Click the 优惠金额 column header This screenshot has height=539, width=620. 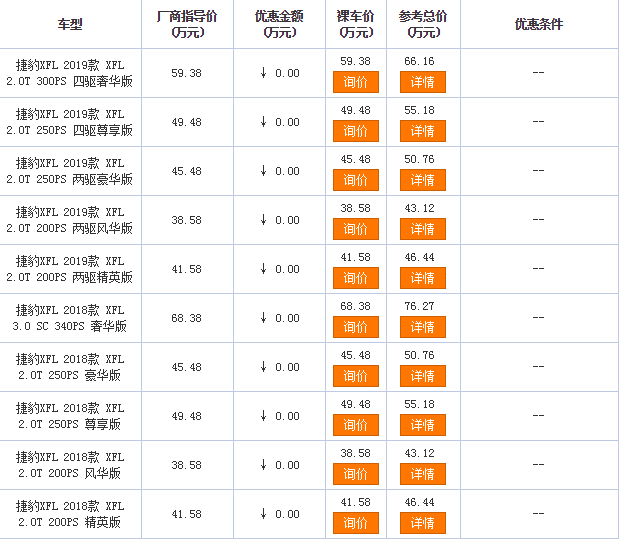pyautogui.click(x=279, y=24)
